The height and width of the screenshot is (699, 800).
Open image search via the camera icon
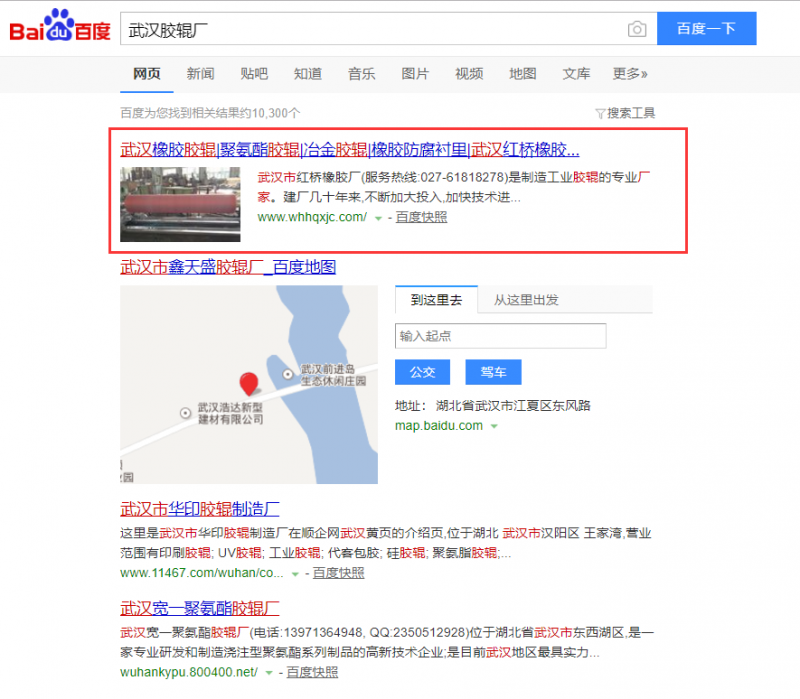pos(637,29)
